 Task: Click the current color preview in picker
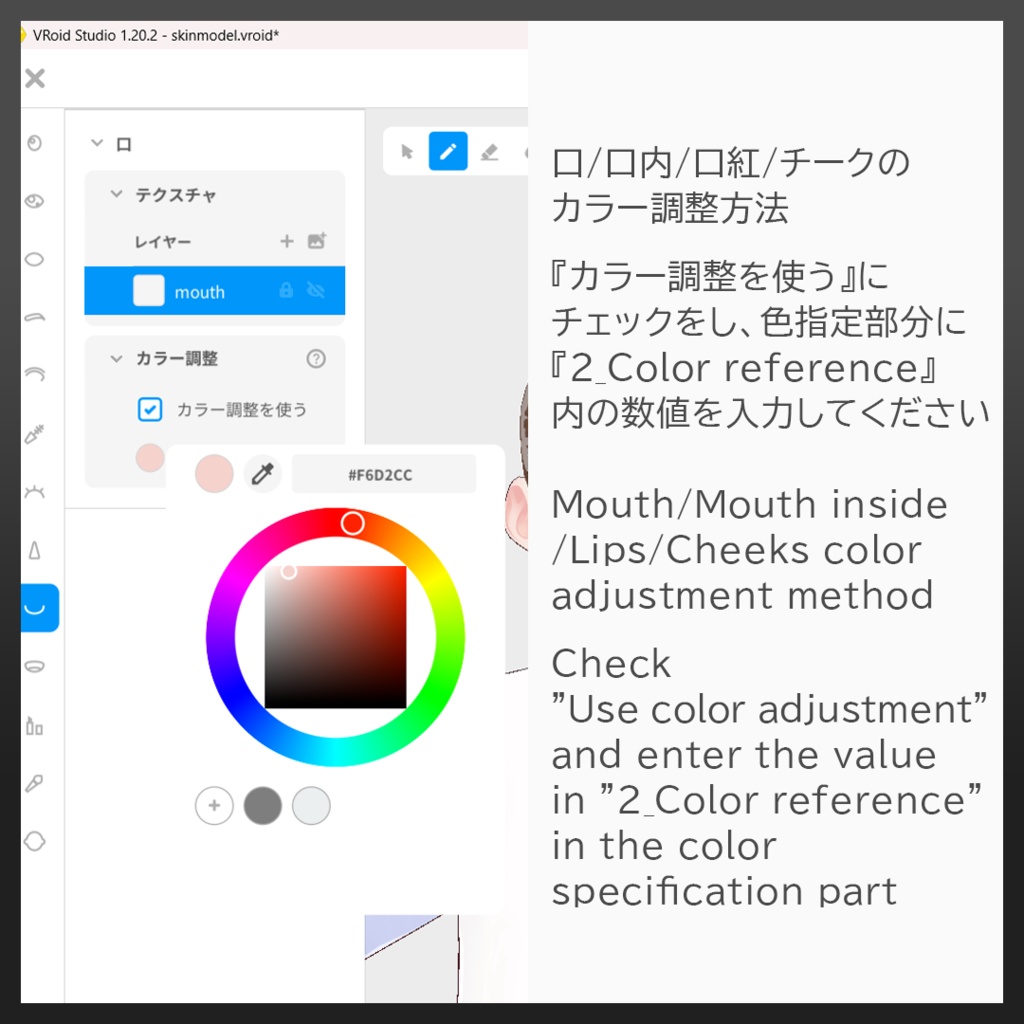(x=214, y=473)
